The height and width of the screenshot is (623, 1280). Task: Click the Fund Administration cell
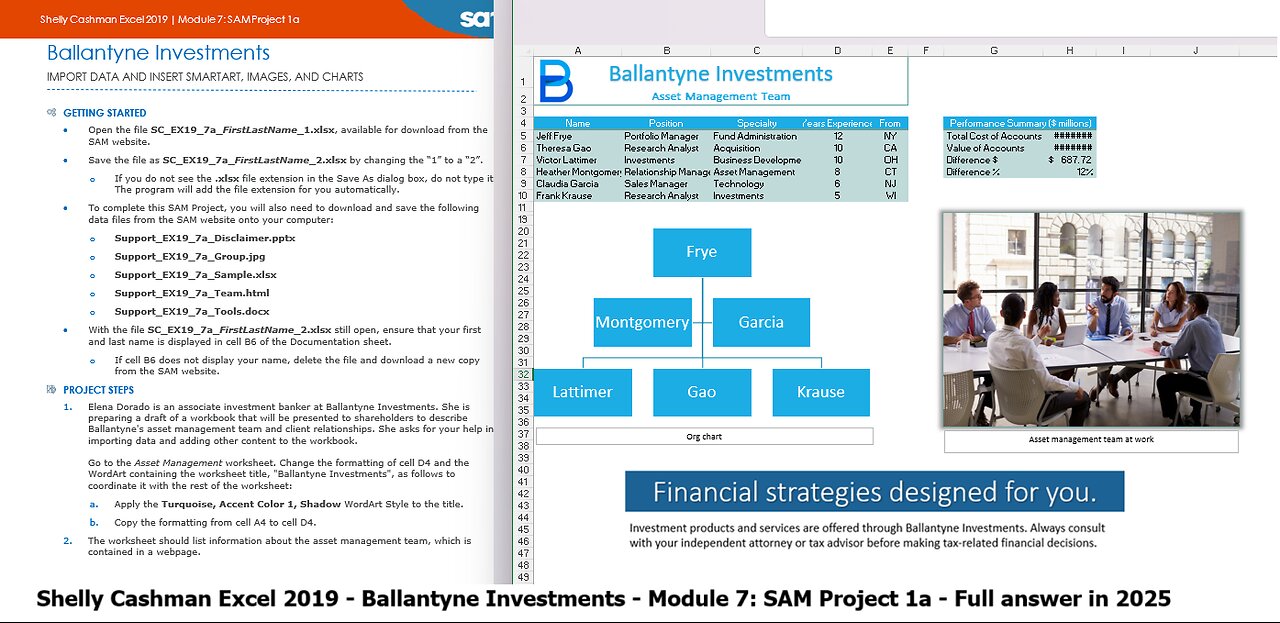coord(756,136)
